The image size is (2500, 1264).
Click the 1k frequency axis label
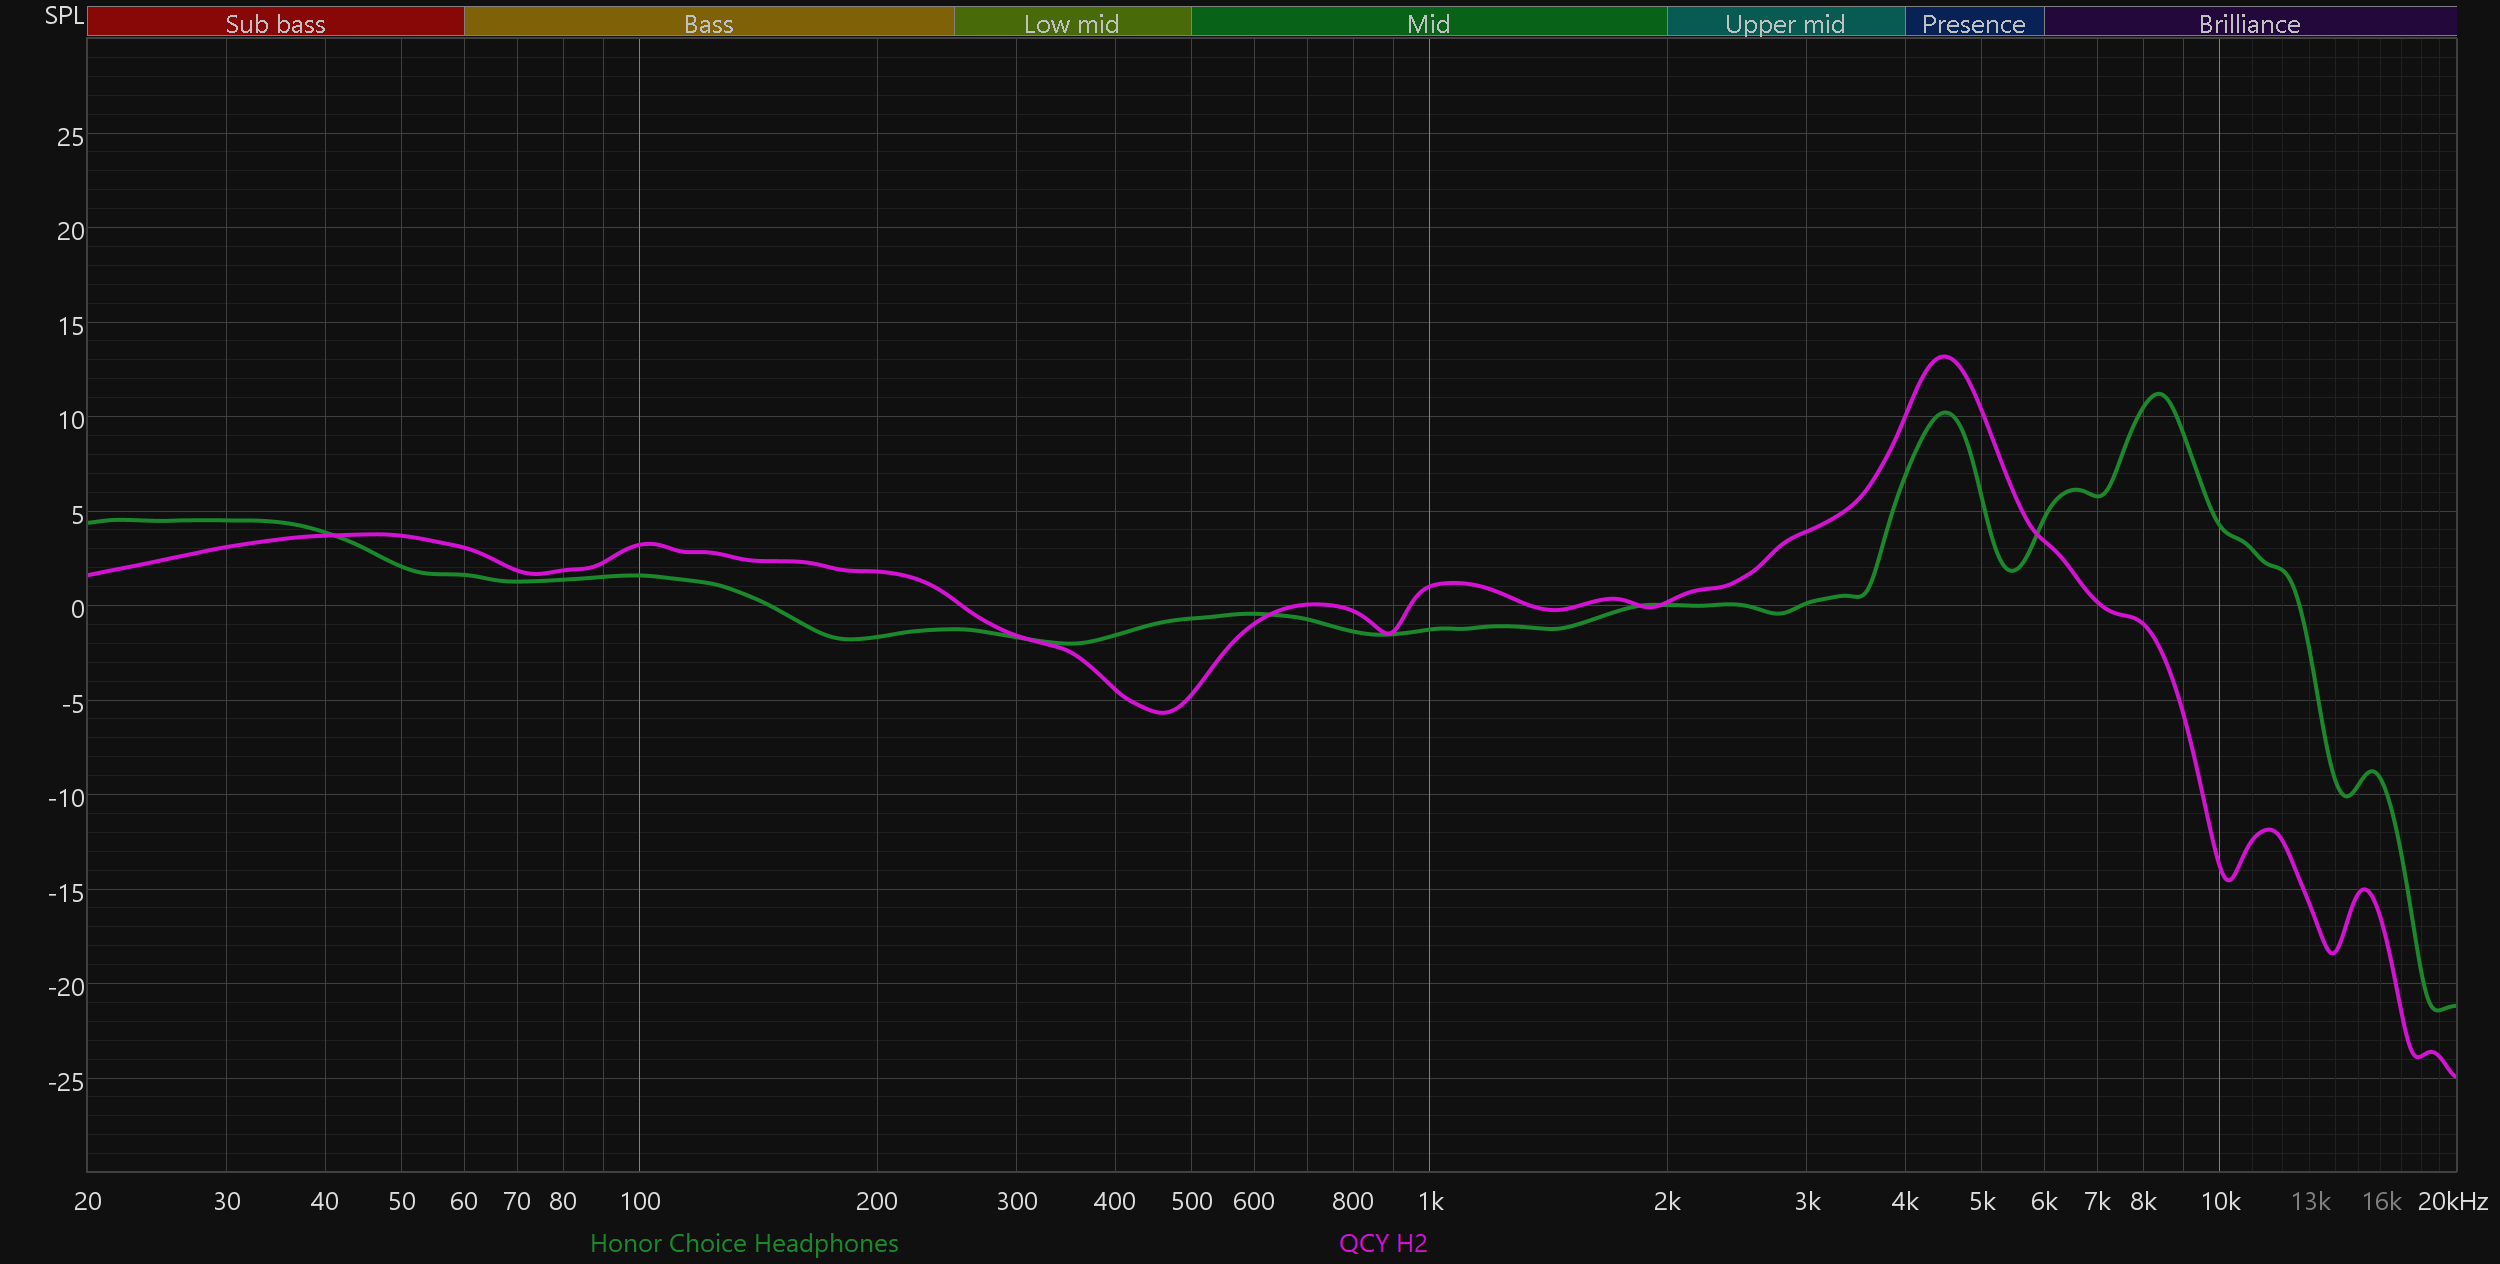point(1430,1201)
